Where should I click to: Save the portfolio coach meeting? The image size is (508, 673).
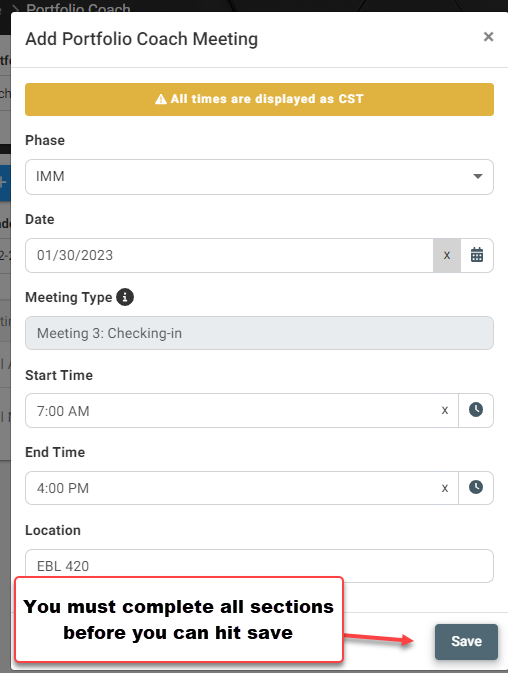(x=466, y=642)
